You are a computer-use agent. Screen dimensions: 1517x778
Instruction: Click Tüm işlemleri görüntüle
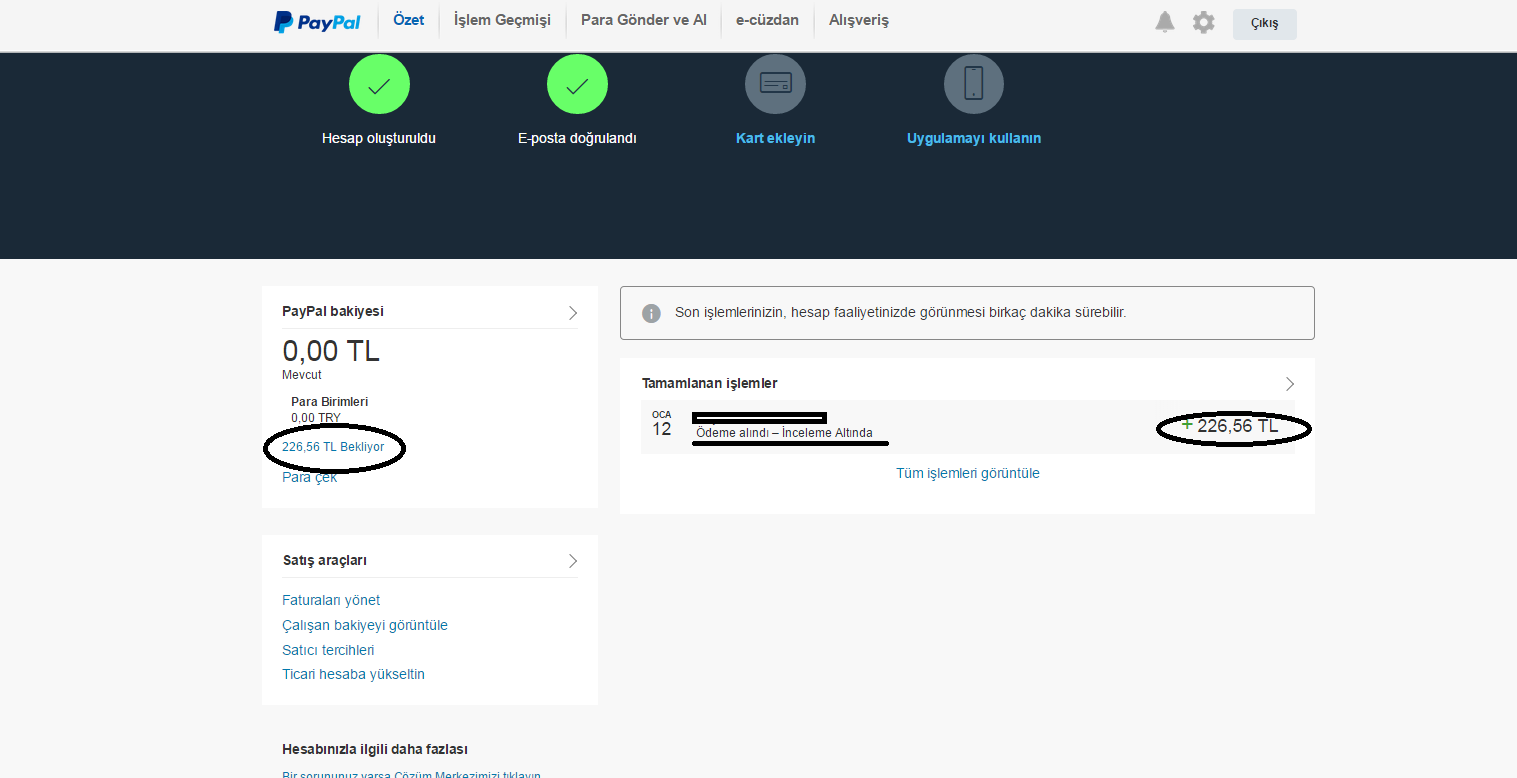[x=968, y=473]
